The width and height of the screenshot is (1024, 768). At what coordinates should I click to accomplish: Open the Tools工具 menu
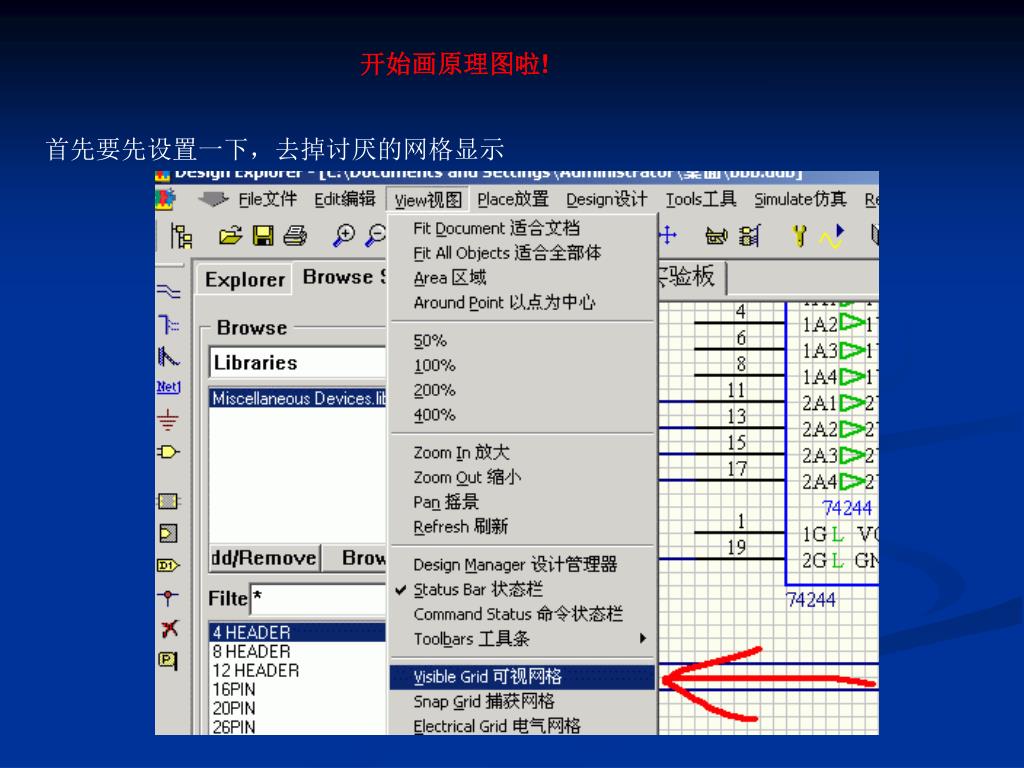pos(701,199)
